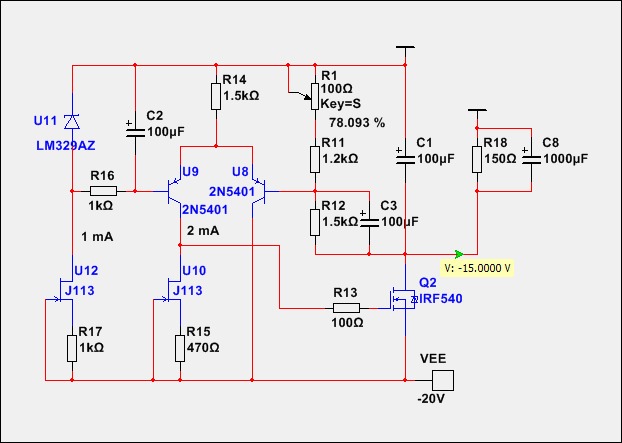Click the probe reading V: -15.0000 V

tap(477, 268)
